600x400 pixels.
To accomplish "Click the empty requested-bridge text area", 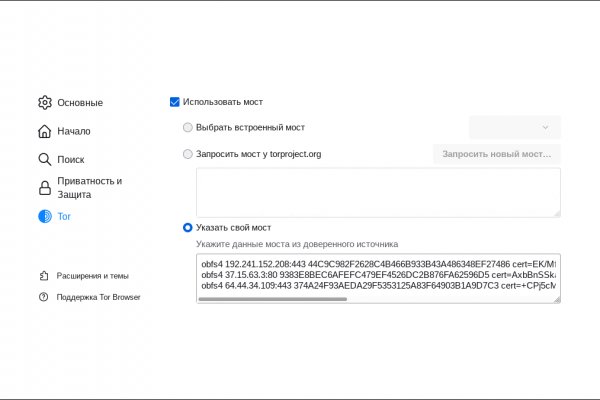I will [x=377, y=191].
